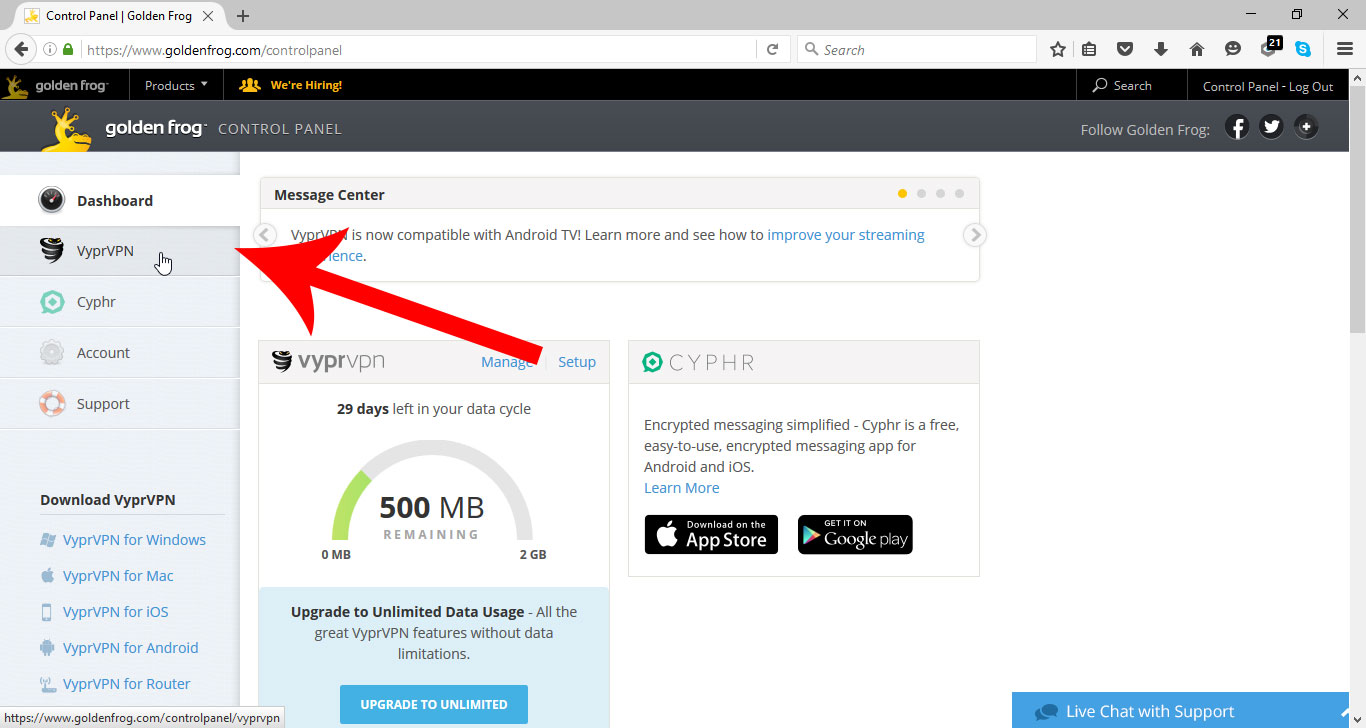Download VyprVPN for iOS
Image resolution: width=1366 pixels, height=728 pixels.
pyautogui.click(x=115, y=612)
